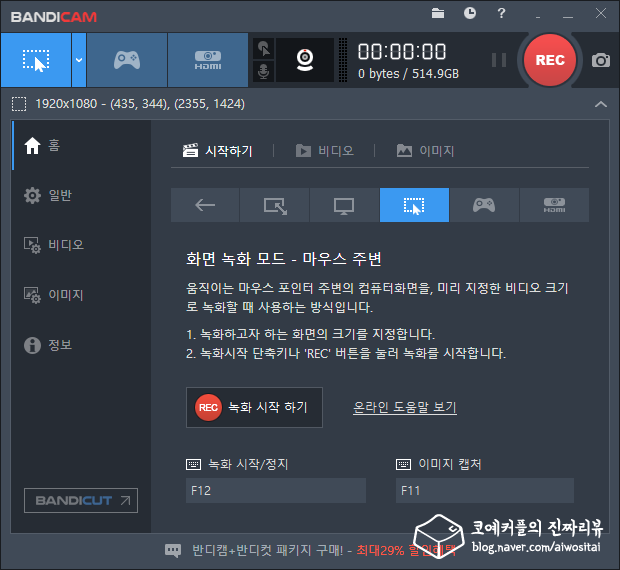Image resolution: width=620 pixels, height=570 pixels.
Task: Click the 1920x1080 recording area text
Action: click(x=140, y=104)
